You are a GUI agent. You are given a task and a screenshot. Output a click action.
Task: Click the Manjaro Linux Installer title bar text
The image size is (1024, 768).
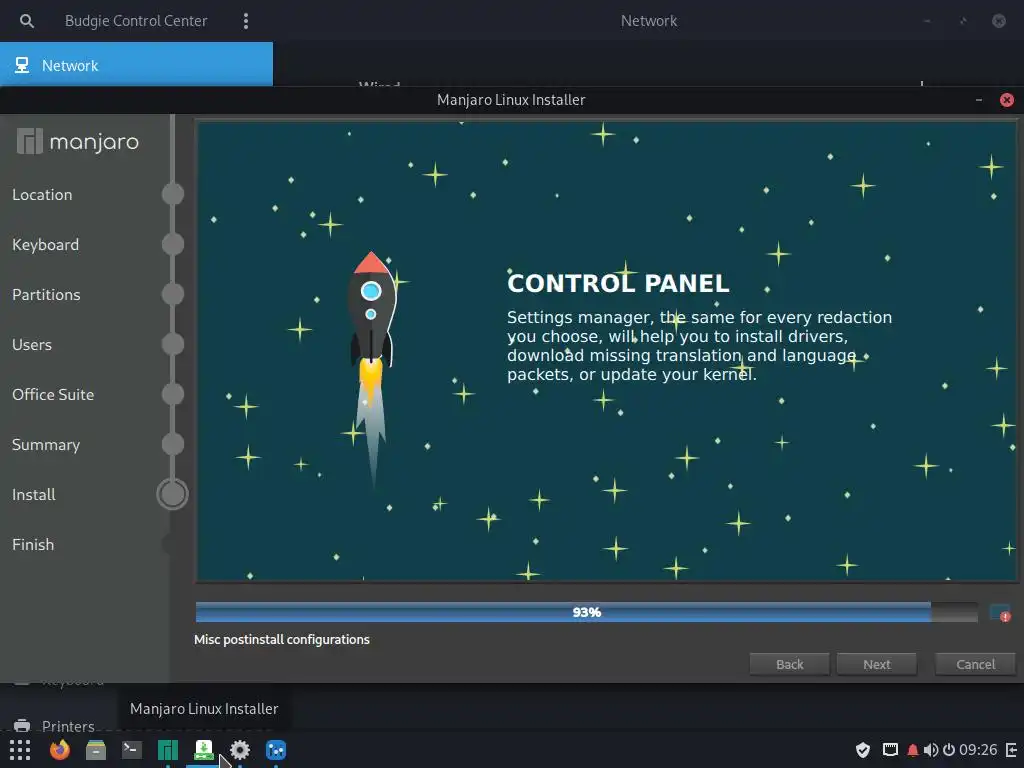tap(511, 100)
